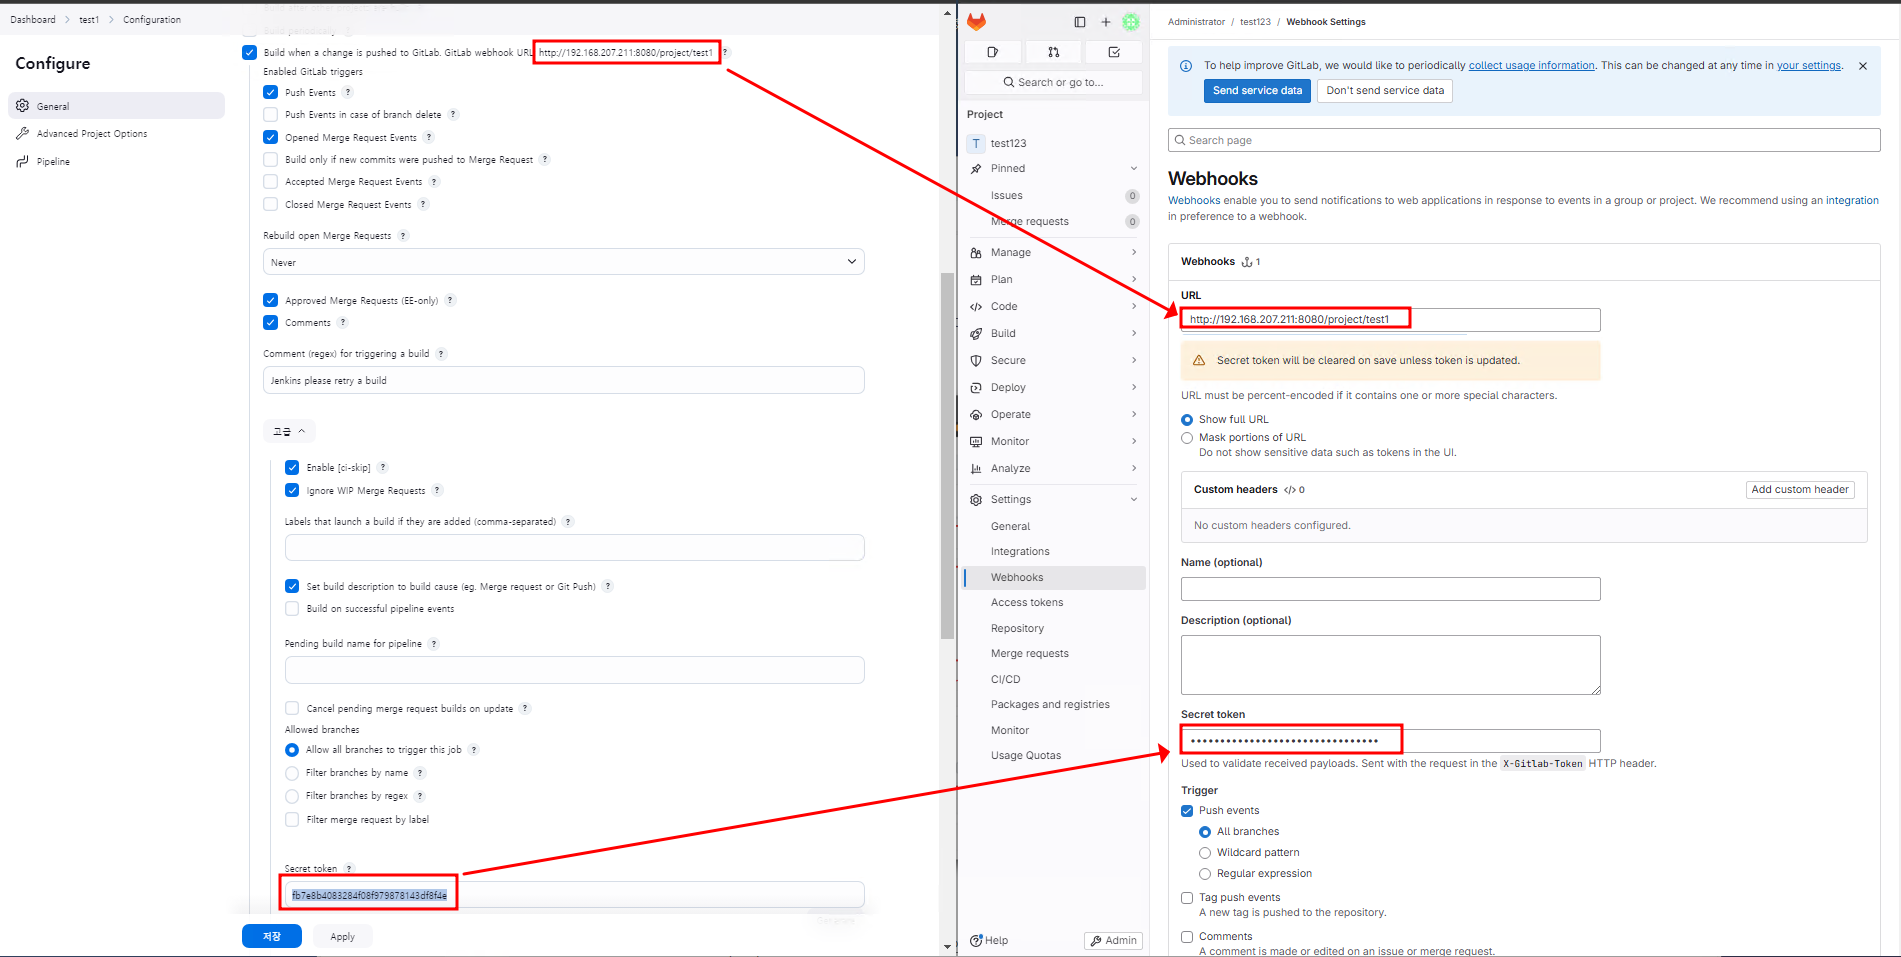Click the Code brackets icon
Screen dimensions: 1901x957
(x=976, y=307)
